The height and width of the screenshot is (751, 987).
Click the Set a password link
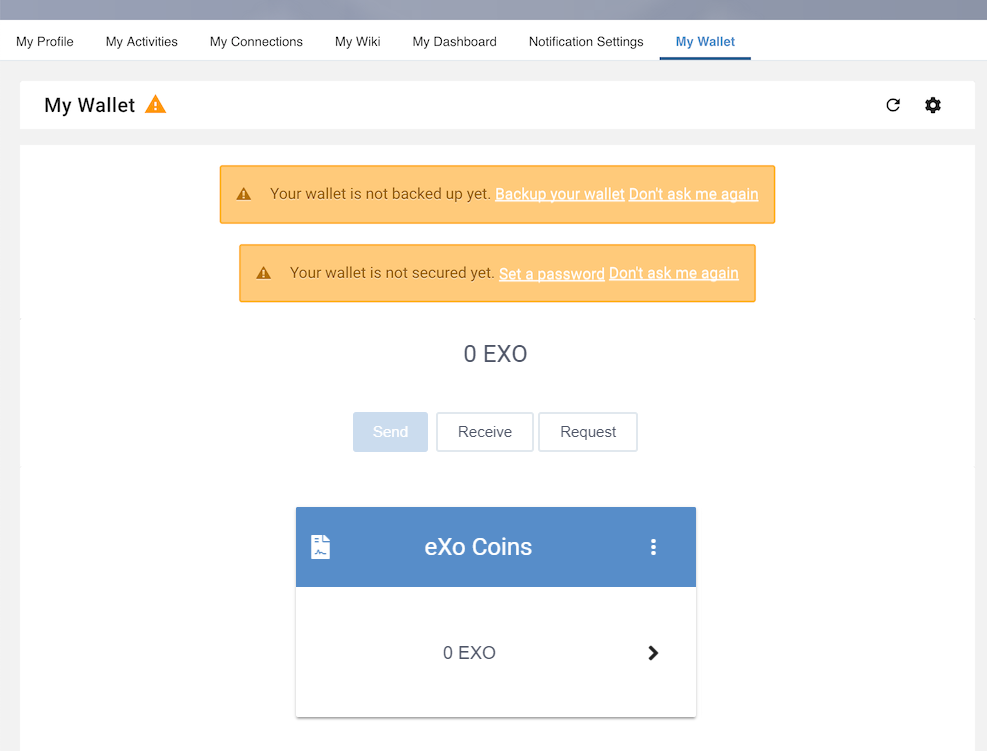(x=551, y=273)
